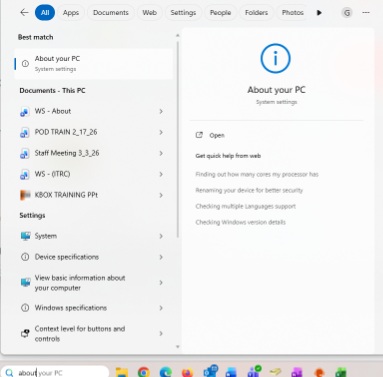The width and height of the screenshot is (383, 377).
Task: Open 'Finding out how many cores' help link
Action: (x=257, y=174)
